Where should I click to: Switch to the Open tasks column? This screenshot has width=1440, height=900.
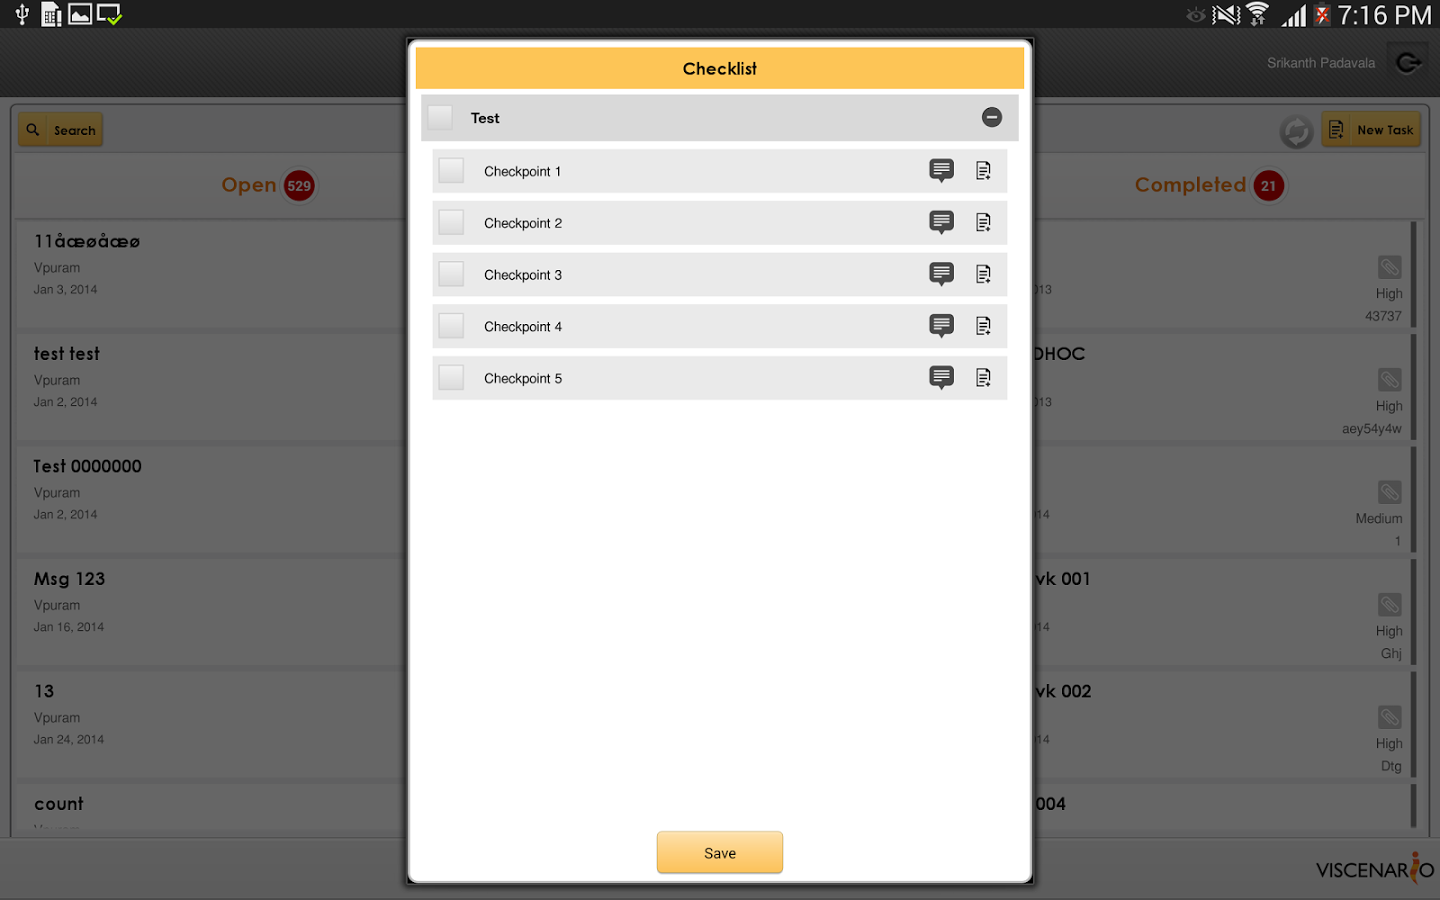249,185
